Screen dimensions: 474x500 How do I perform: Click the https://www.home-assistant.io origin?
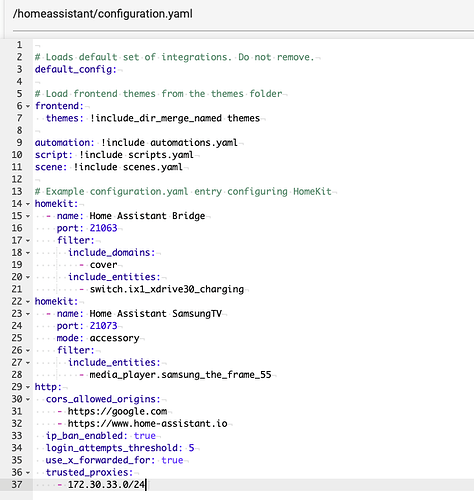click(147, 424)
